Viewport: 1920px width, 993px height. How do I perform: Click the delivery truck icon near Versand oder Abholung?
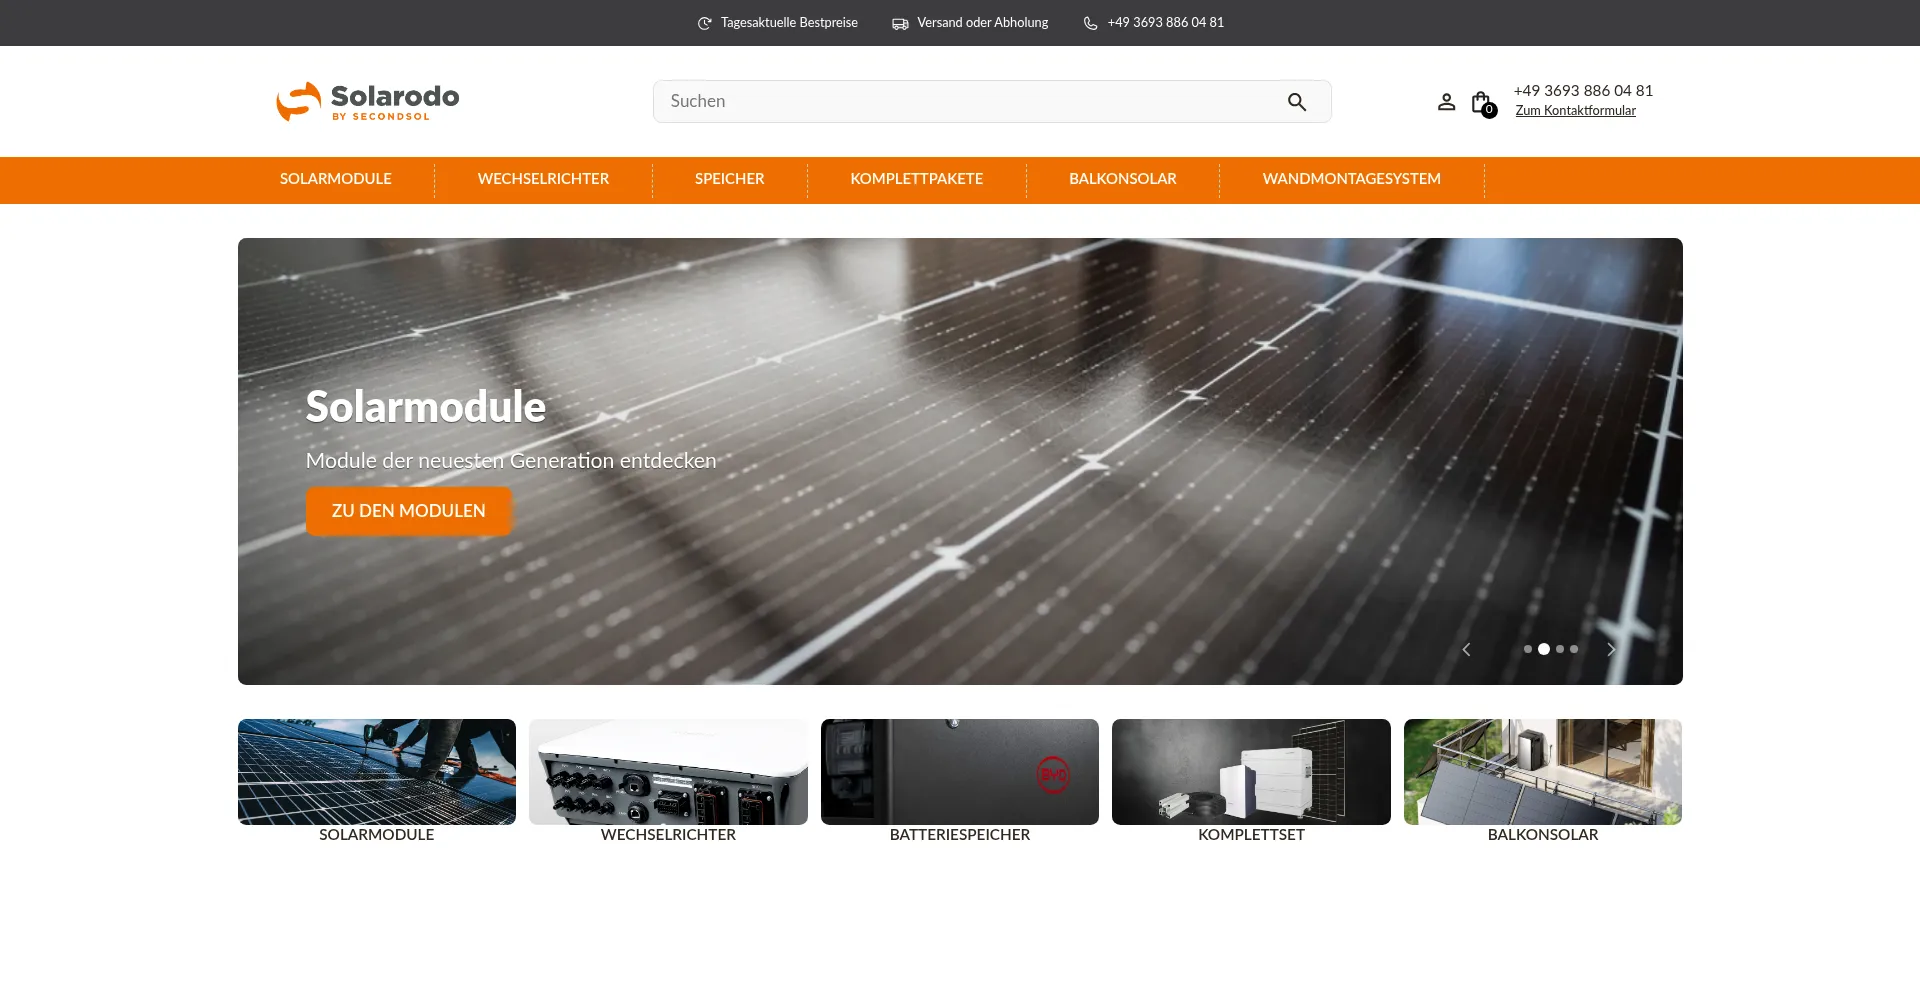[900, 22]
